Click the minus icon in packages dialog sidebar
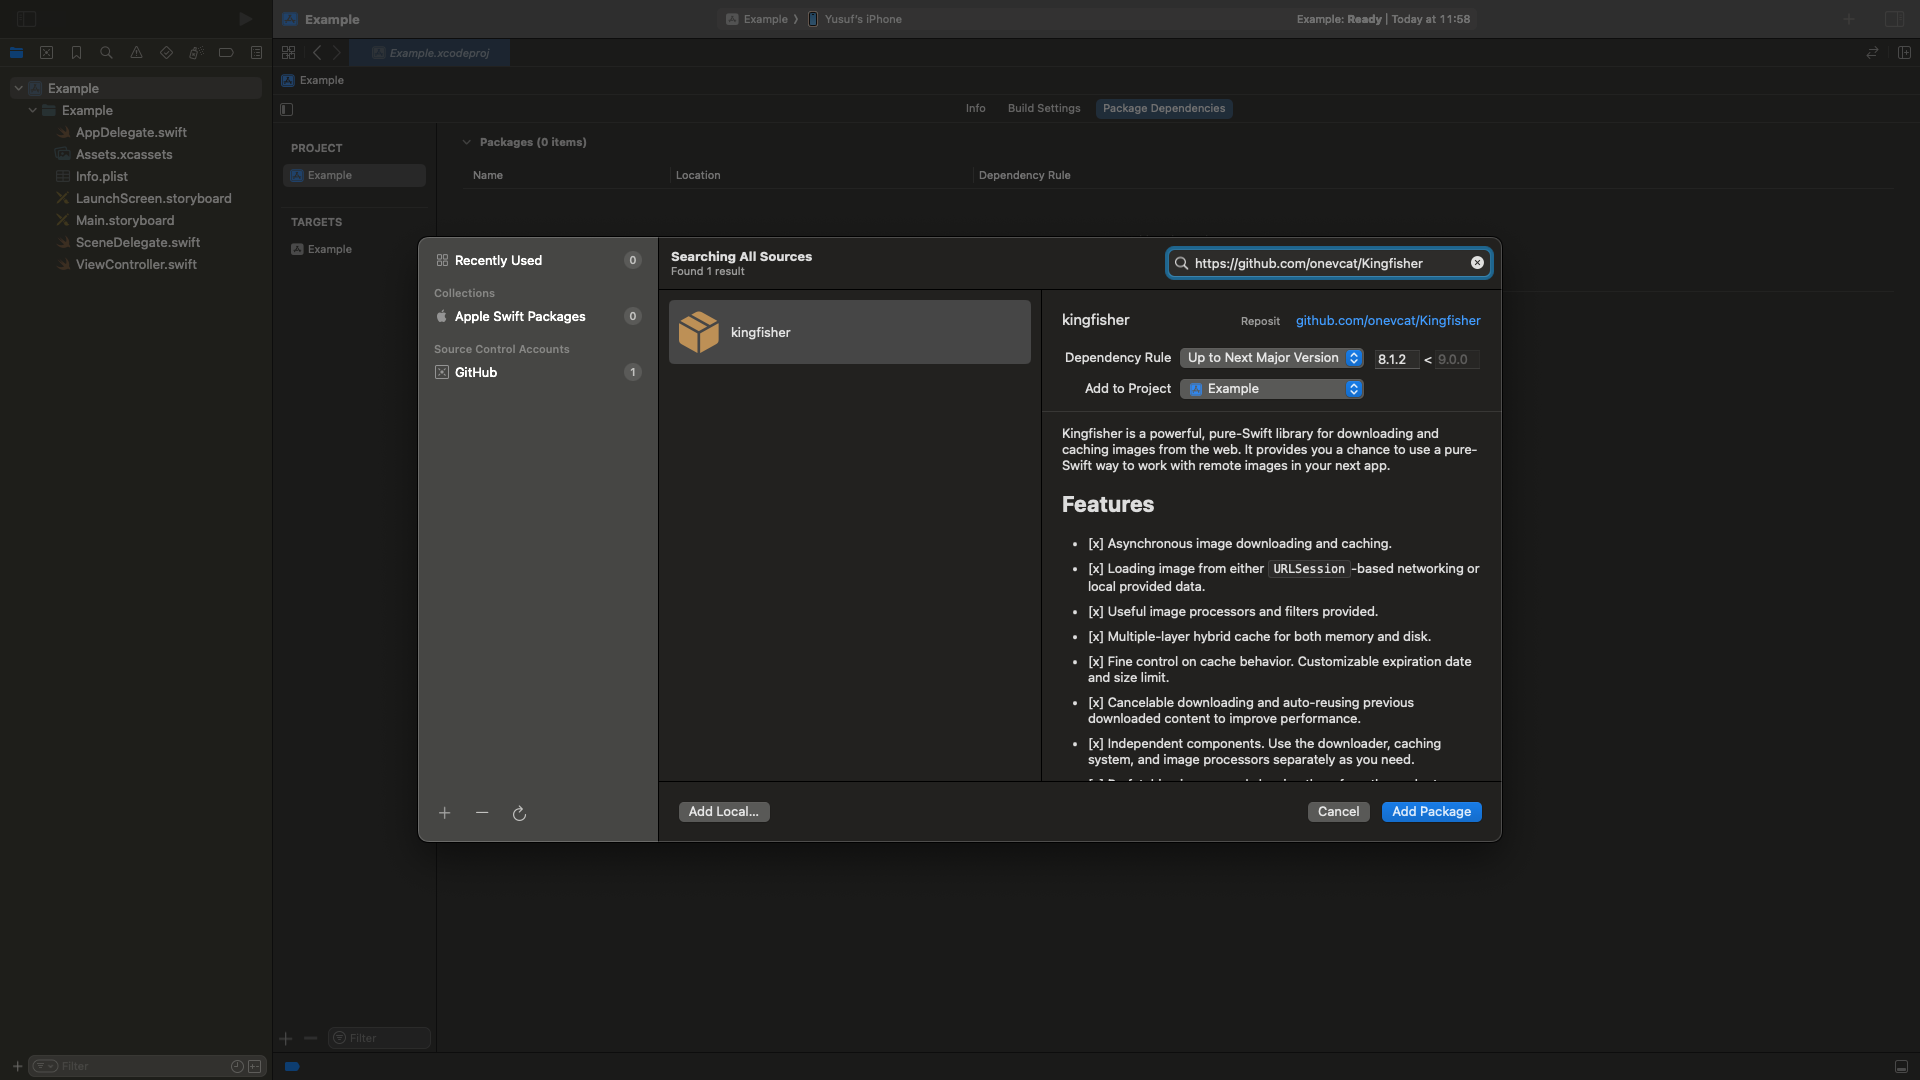 [x=482, y=813]
